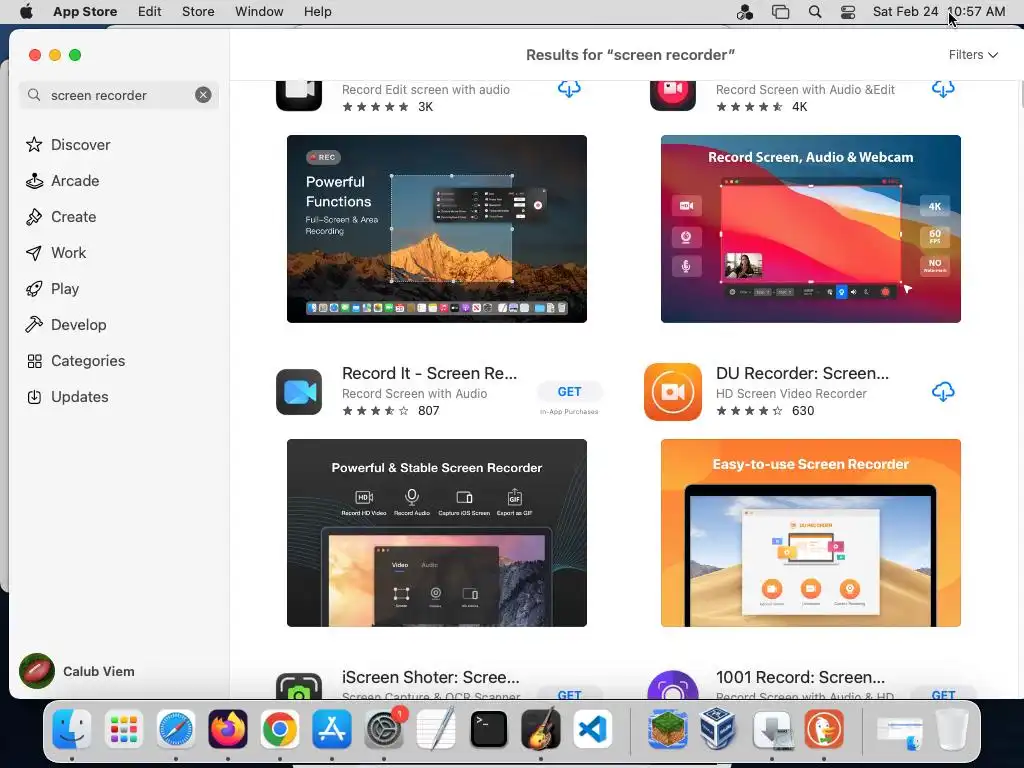1024x768 pixels.
Task: Open the Help menu
Action: [317, 12]
